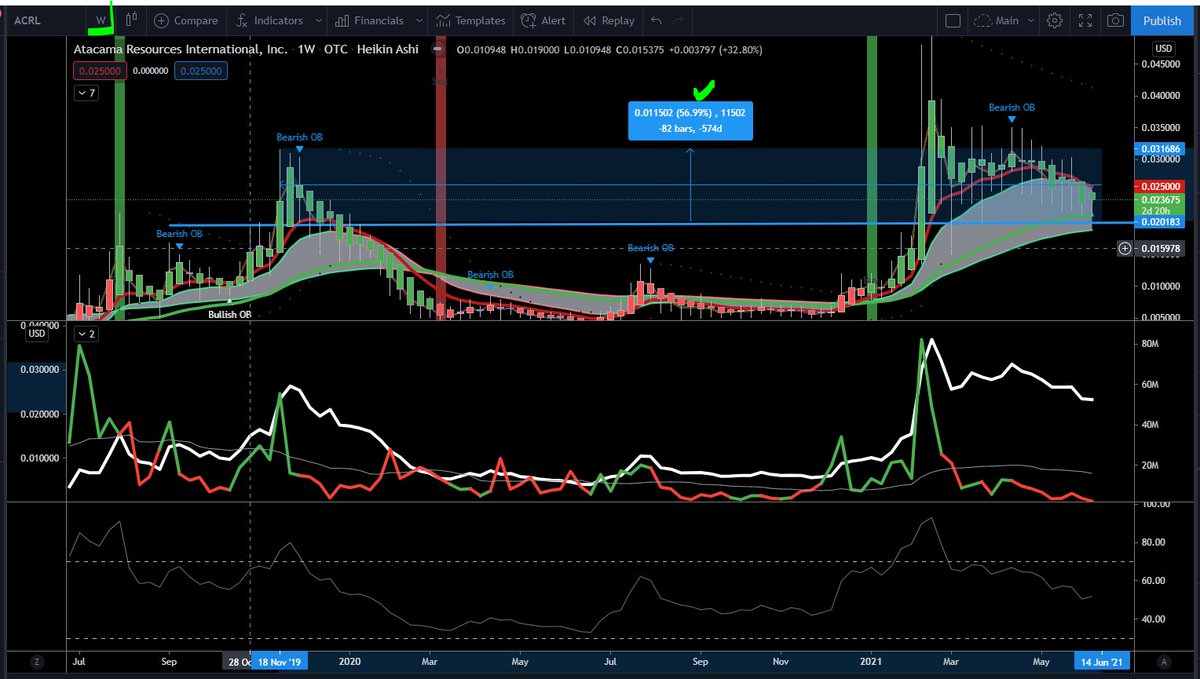Screen dimensions: 1200x679
Task: Open indicator Templates menu
Action: point(471,20)
